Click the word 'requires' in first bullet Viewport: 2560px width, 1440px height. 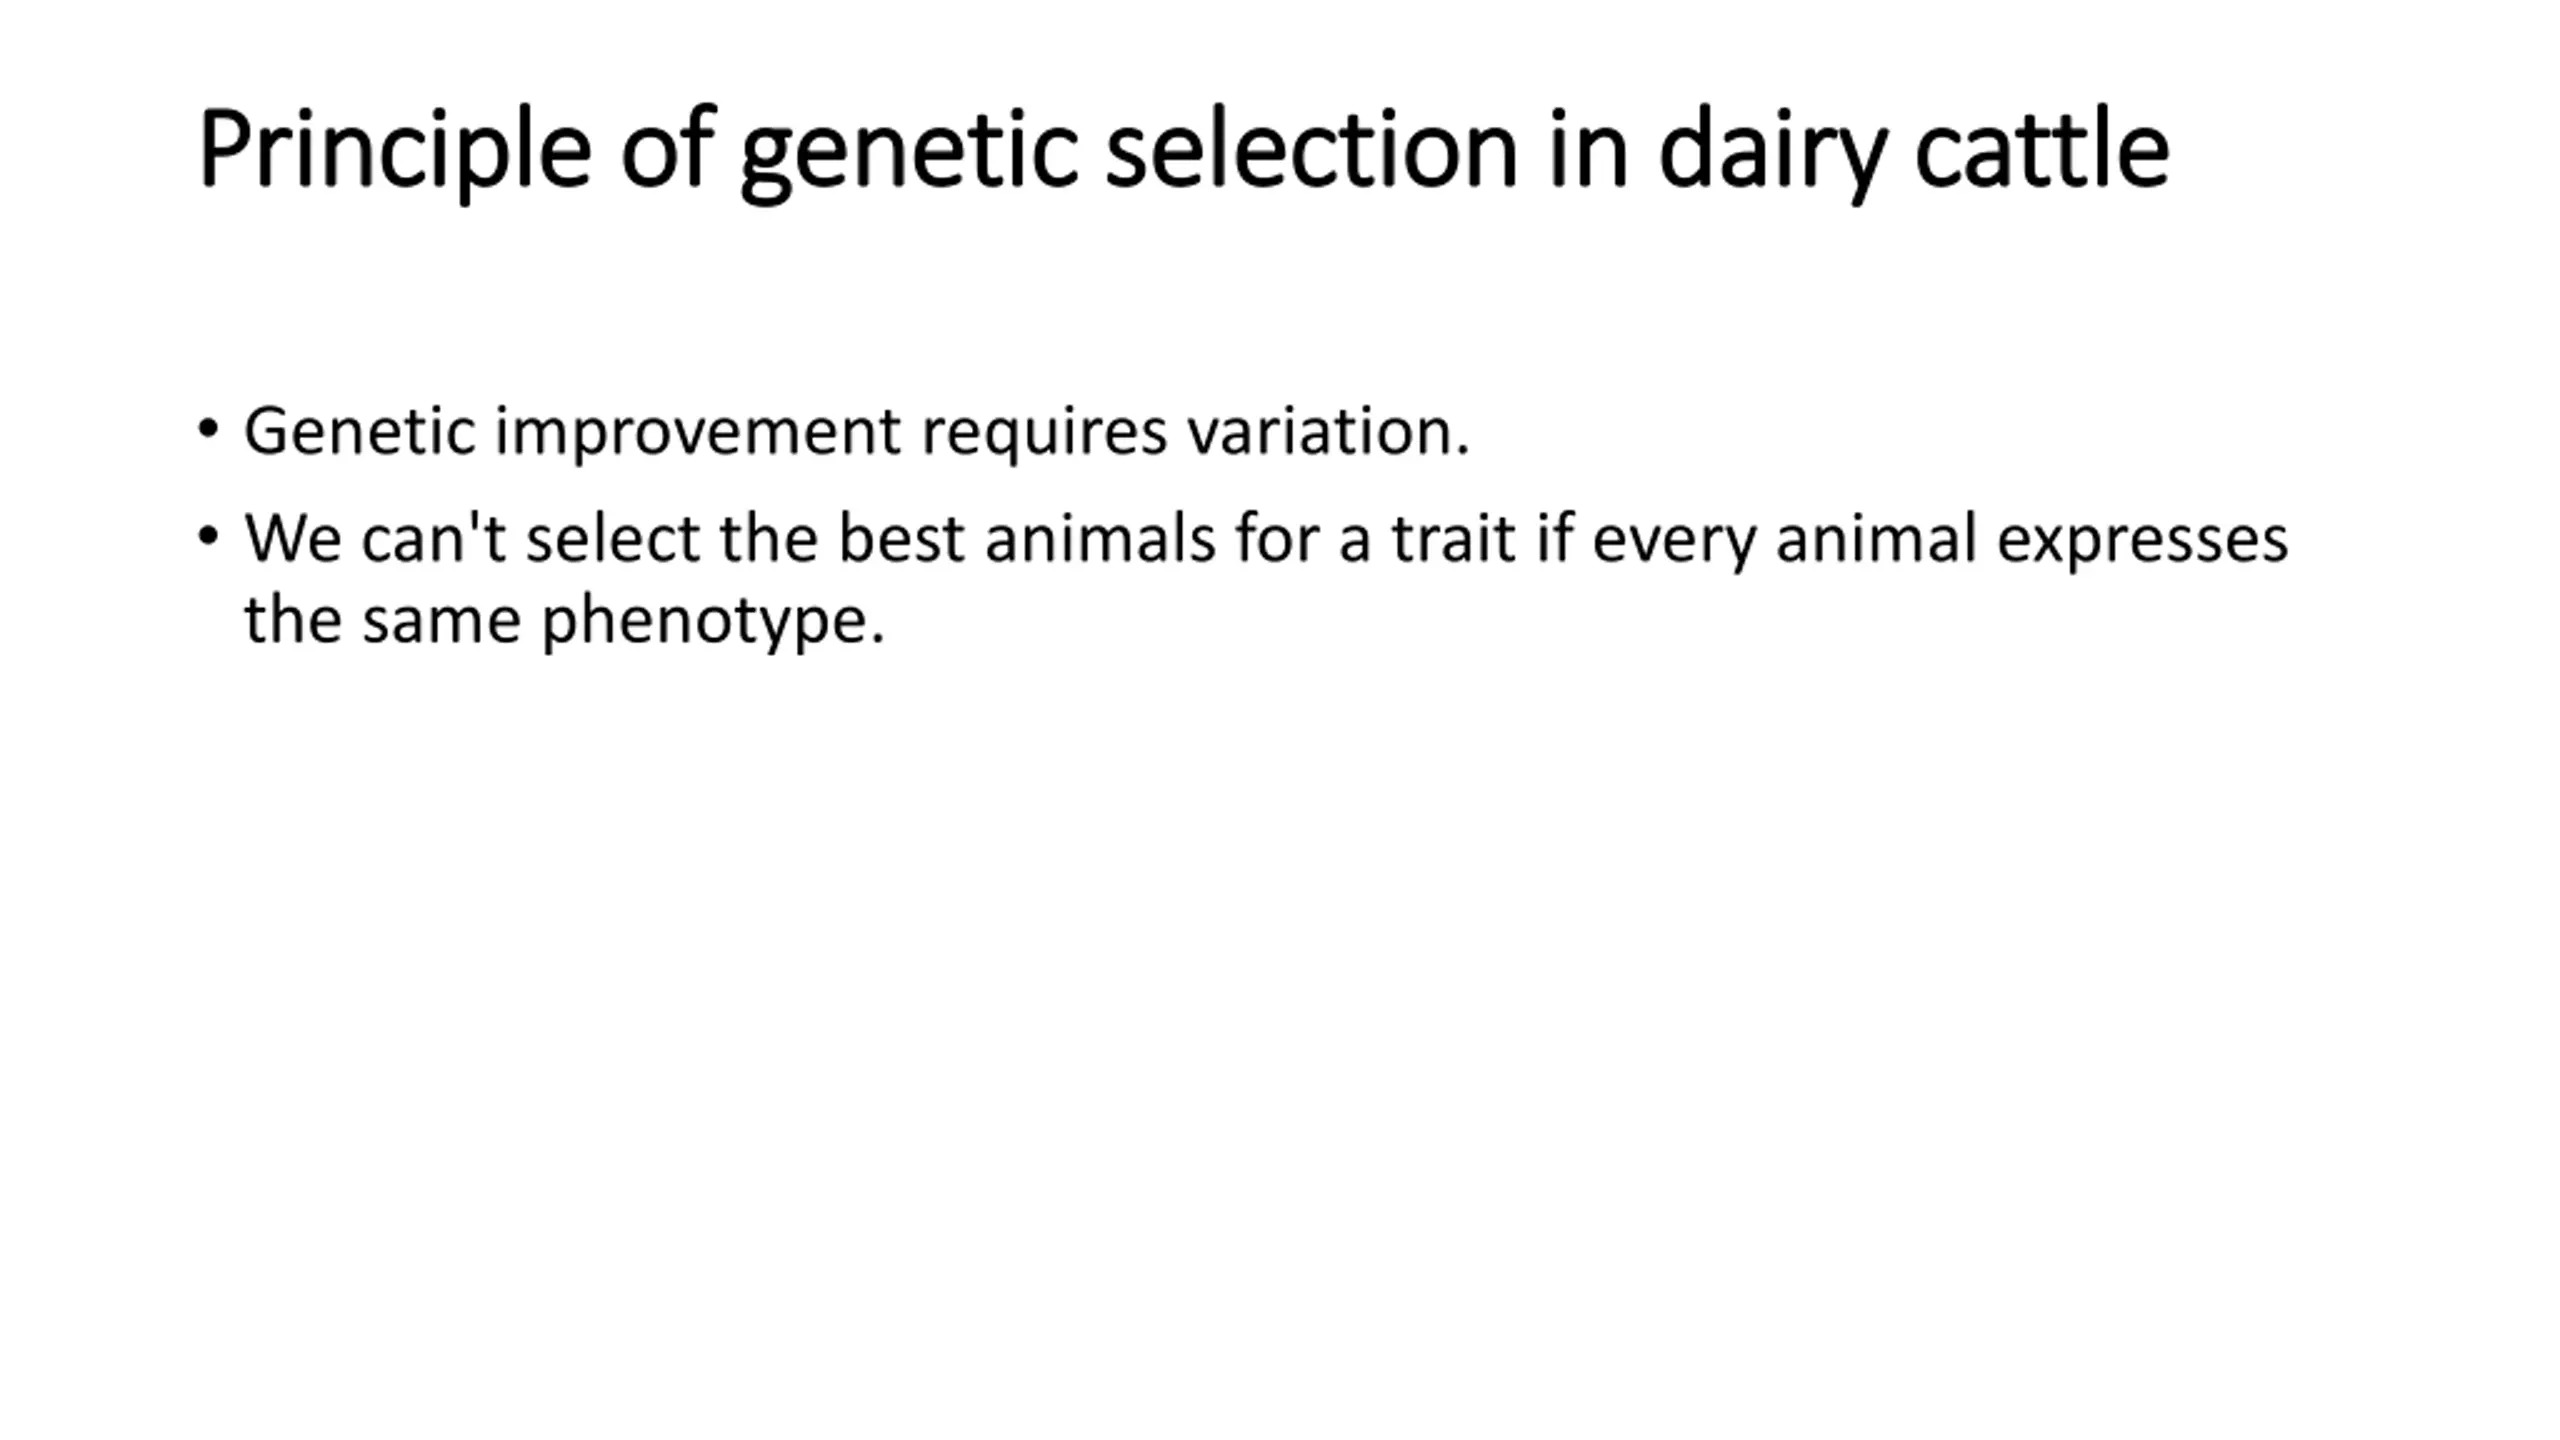1044,434
